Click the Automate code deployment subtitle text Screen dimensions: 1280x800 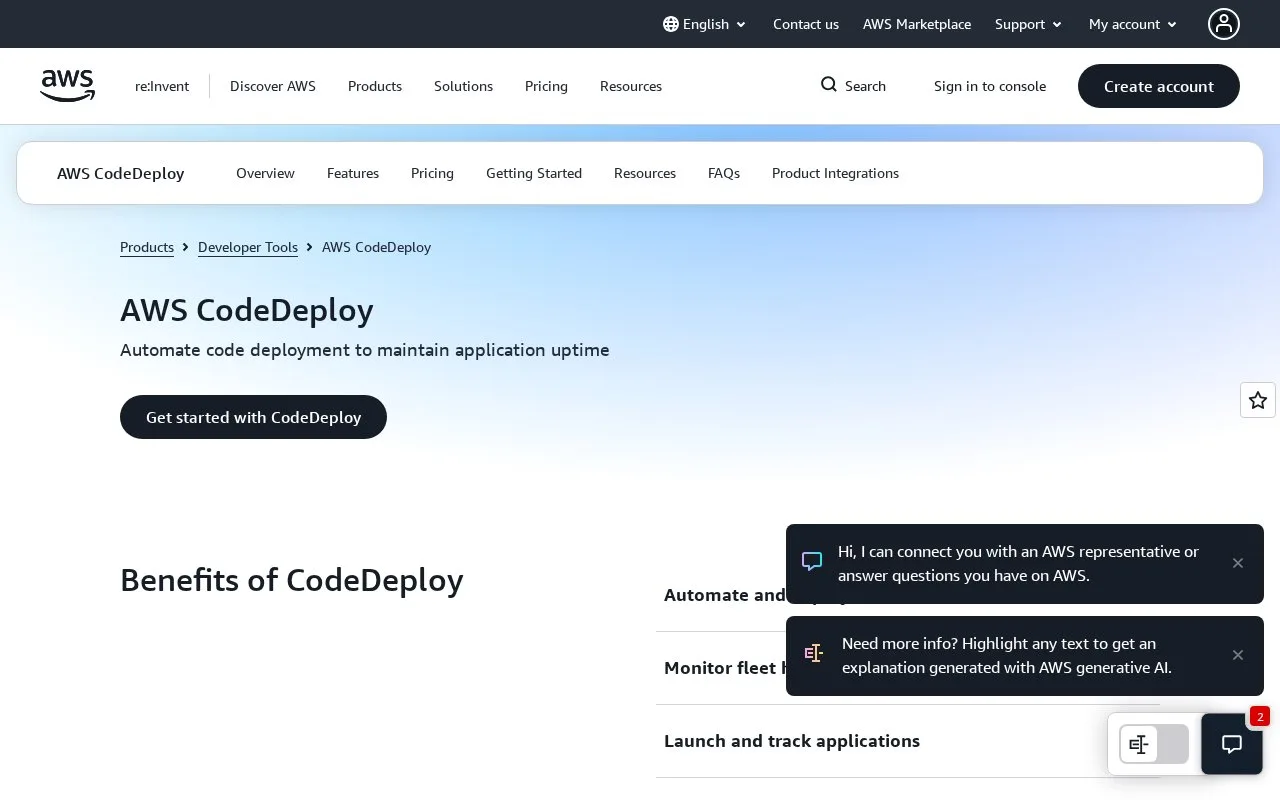pos(365,350)
